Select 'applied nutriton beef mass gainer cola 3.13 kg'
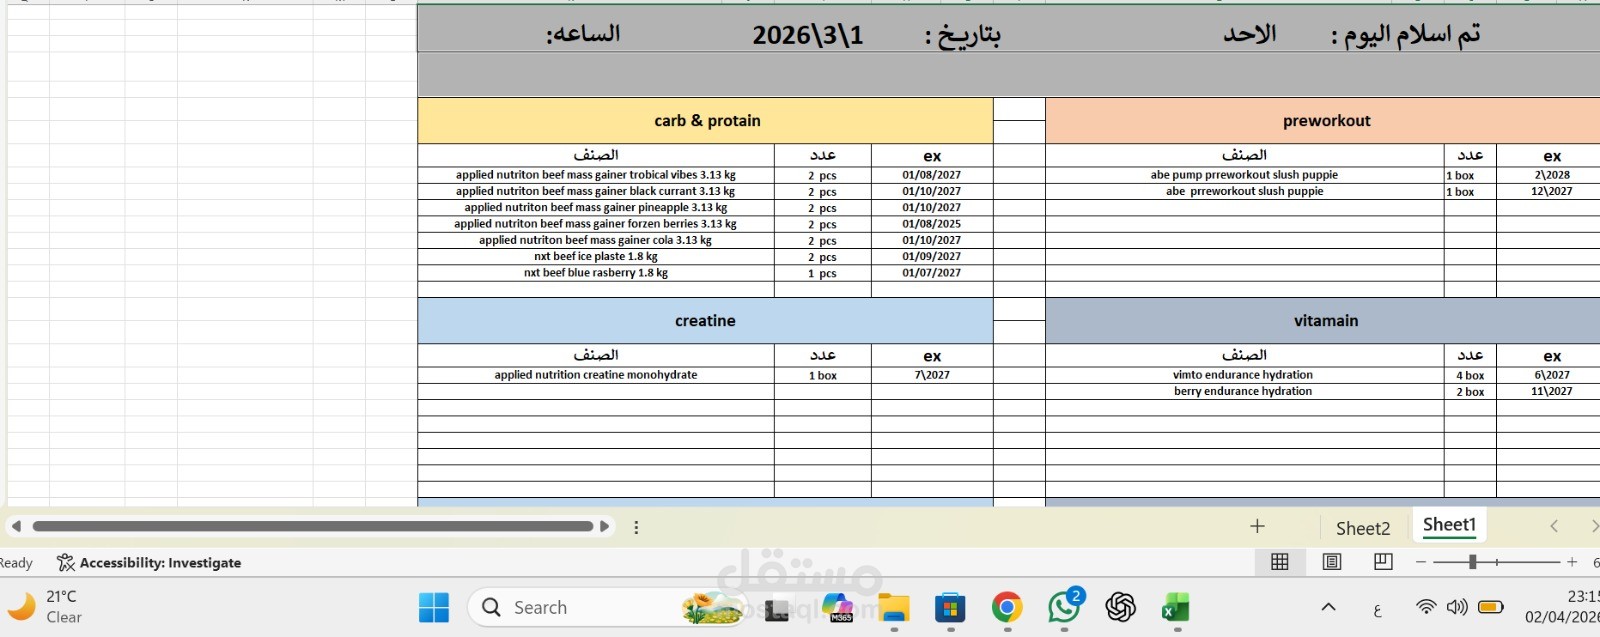 coord(596,240)
